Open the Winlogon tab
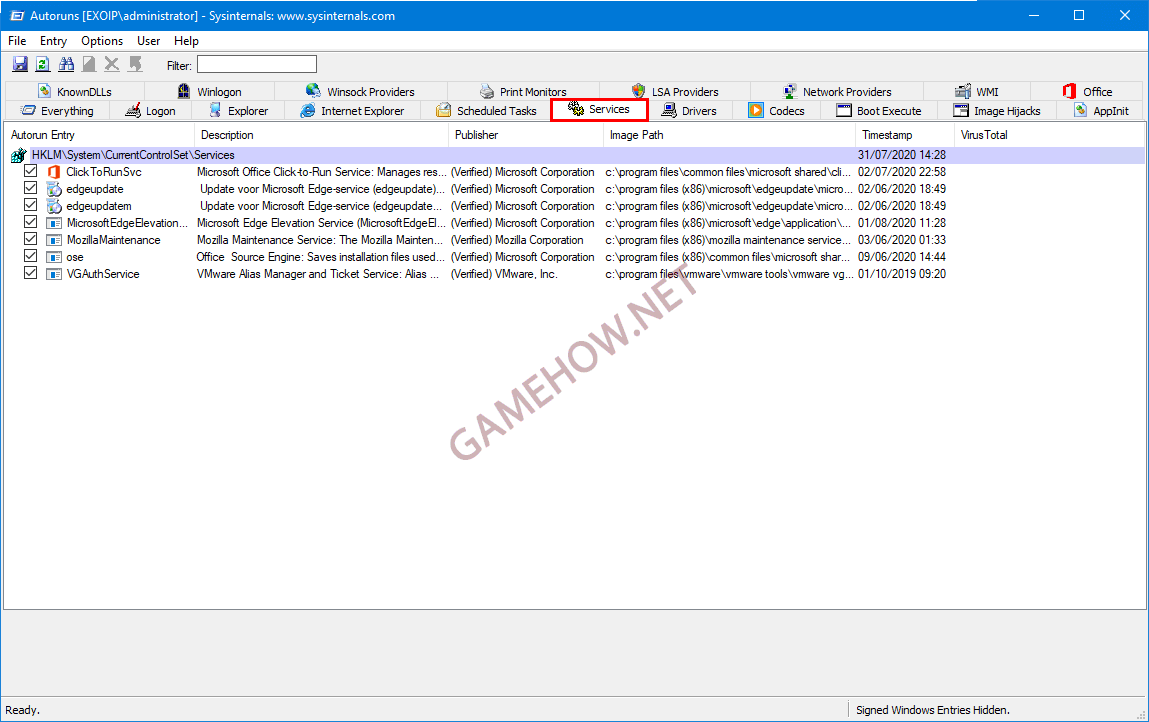 (x=210, y=92)
